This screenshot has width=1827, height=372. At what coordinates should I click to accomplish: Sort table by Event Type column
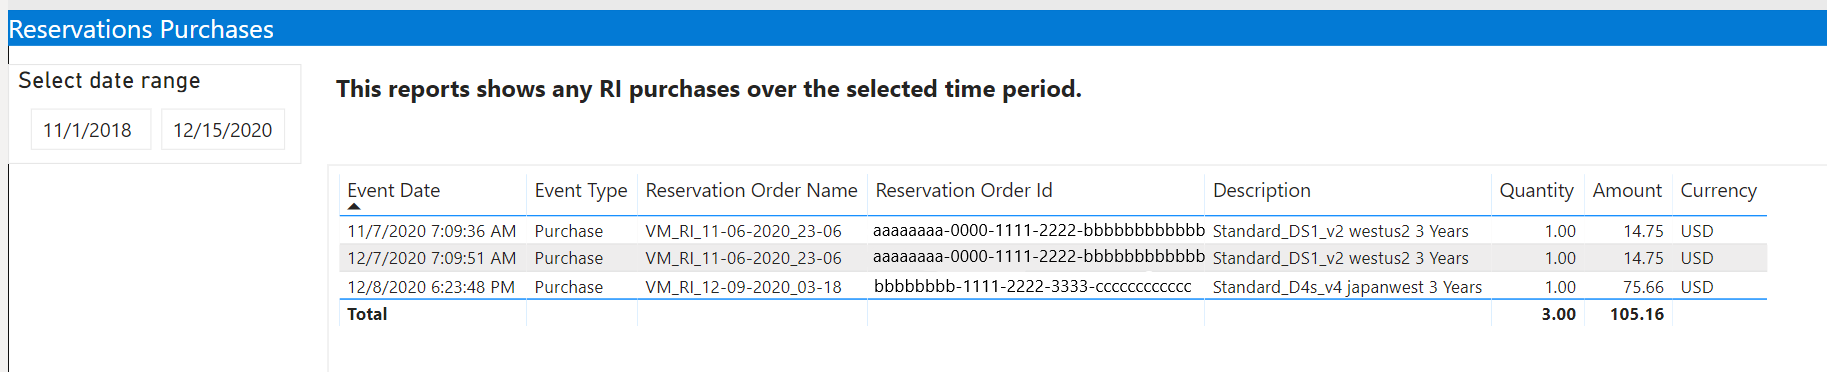click(x=580, y=190)
